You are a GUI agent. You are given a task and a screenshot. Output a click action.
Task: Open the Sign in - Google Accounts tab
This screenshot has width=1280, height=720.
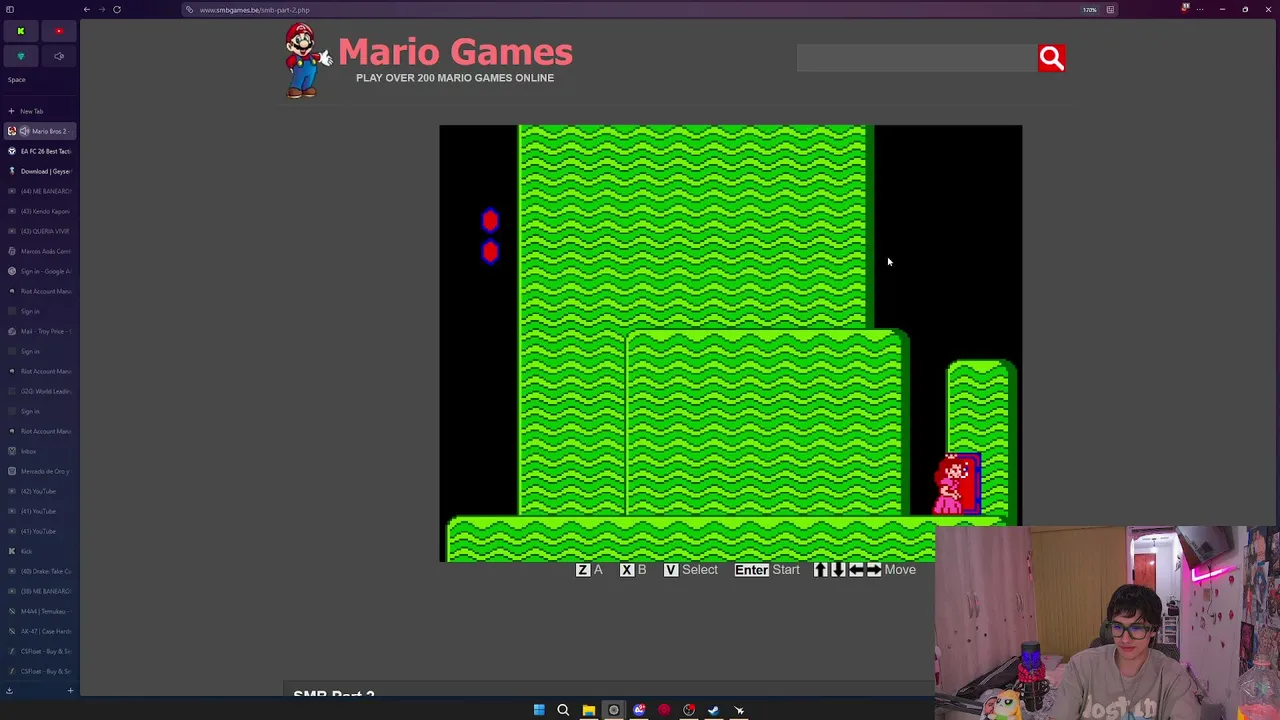38,271
